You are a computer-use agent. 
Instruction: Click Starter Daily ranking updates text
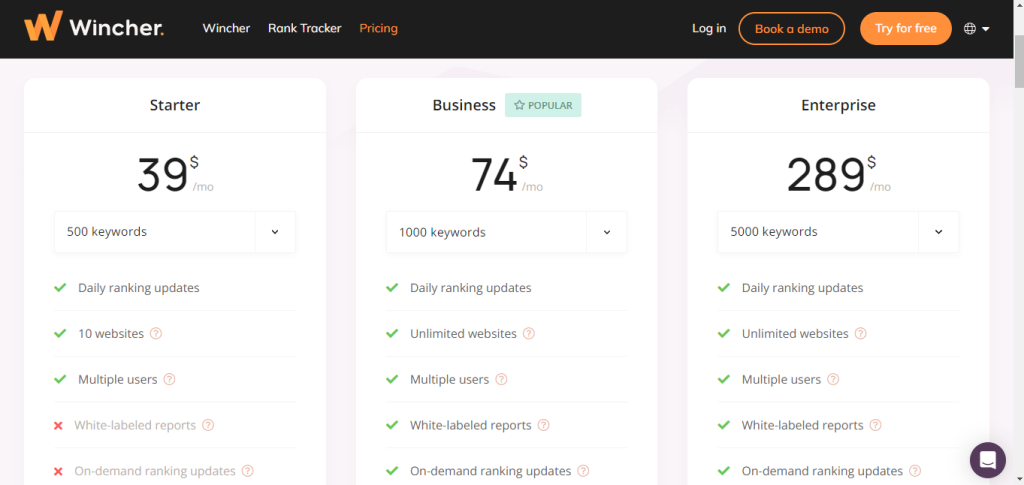coord(138,288)
